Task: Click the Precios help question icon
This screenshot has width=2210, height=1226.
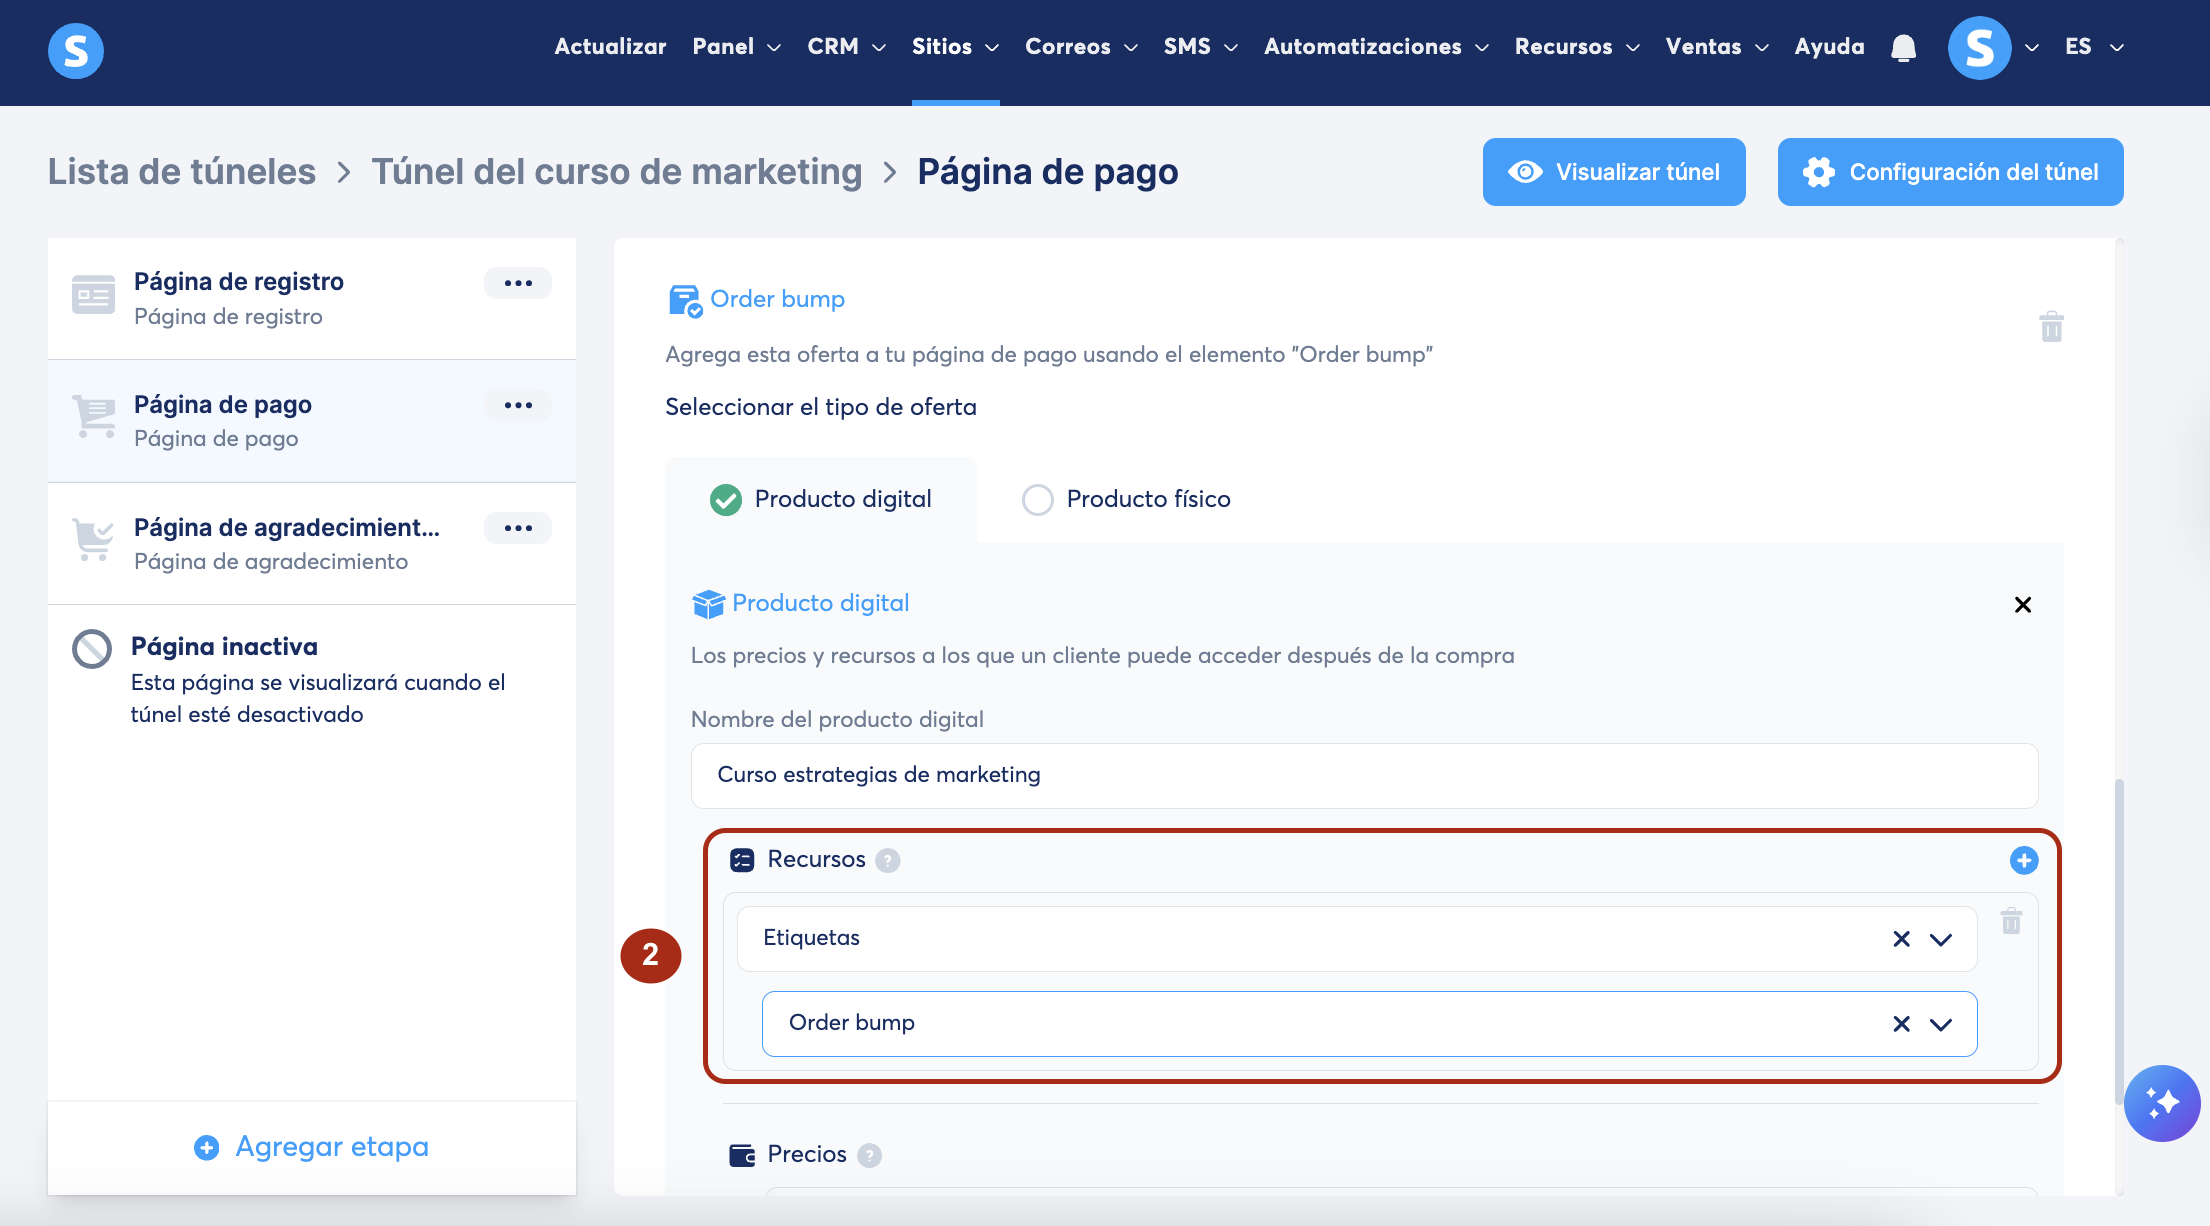Action: 869,1155
